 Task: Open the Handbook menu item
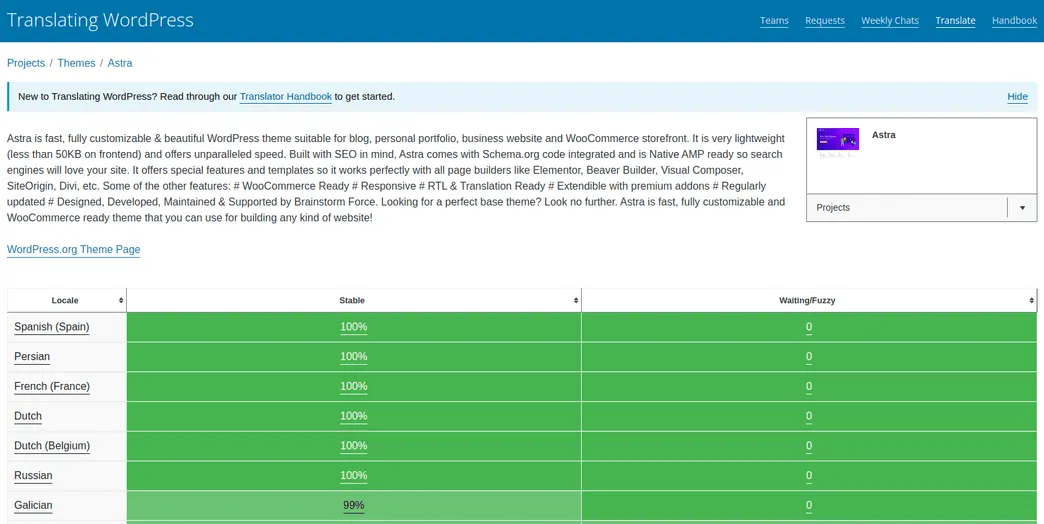pyautogui.click(x=1014, y=21)
